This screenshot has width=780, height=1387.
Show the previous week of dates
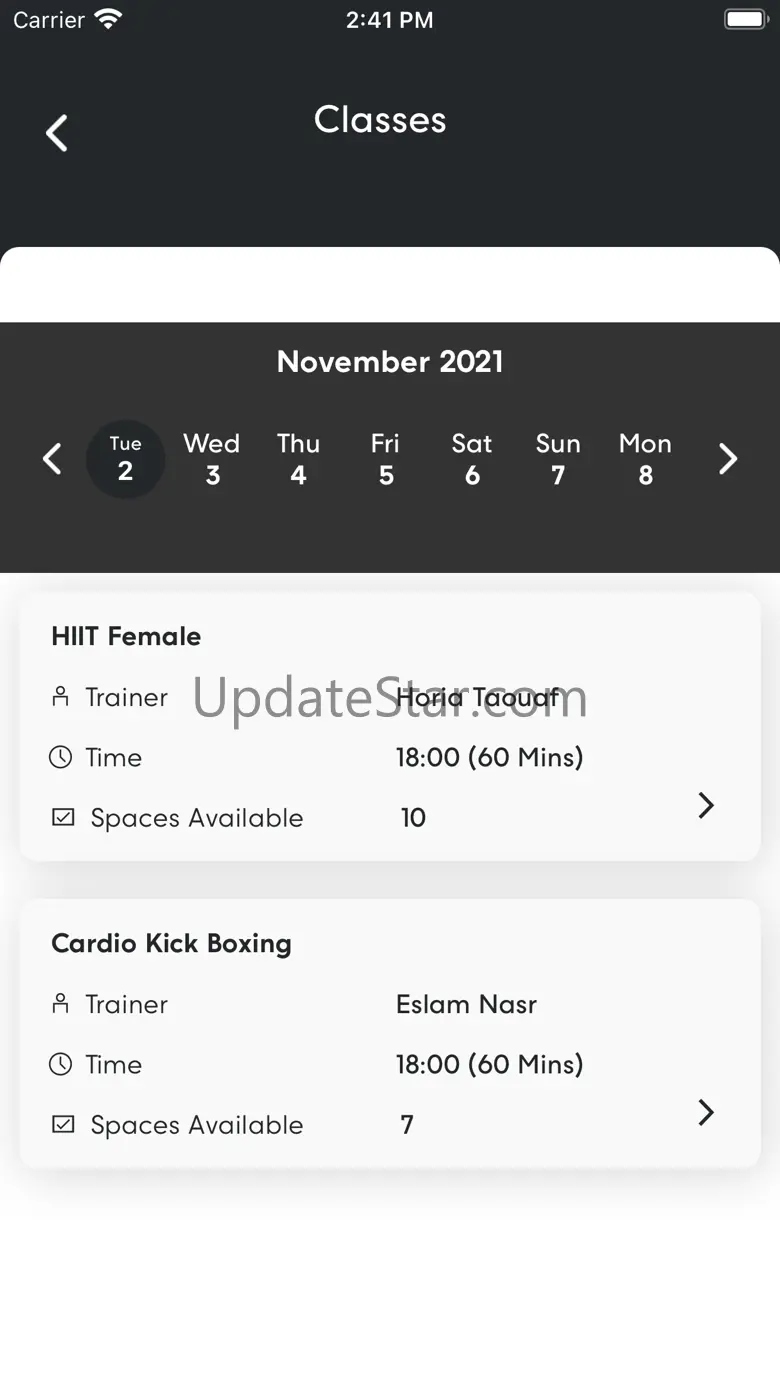coord(52,459)
